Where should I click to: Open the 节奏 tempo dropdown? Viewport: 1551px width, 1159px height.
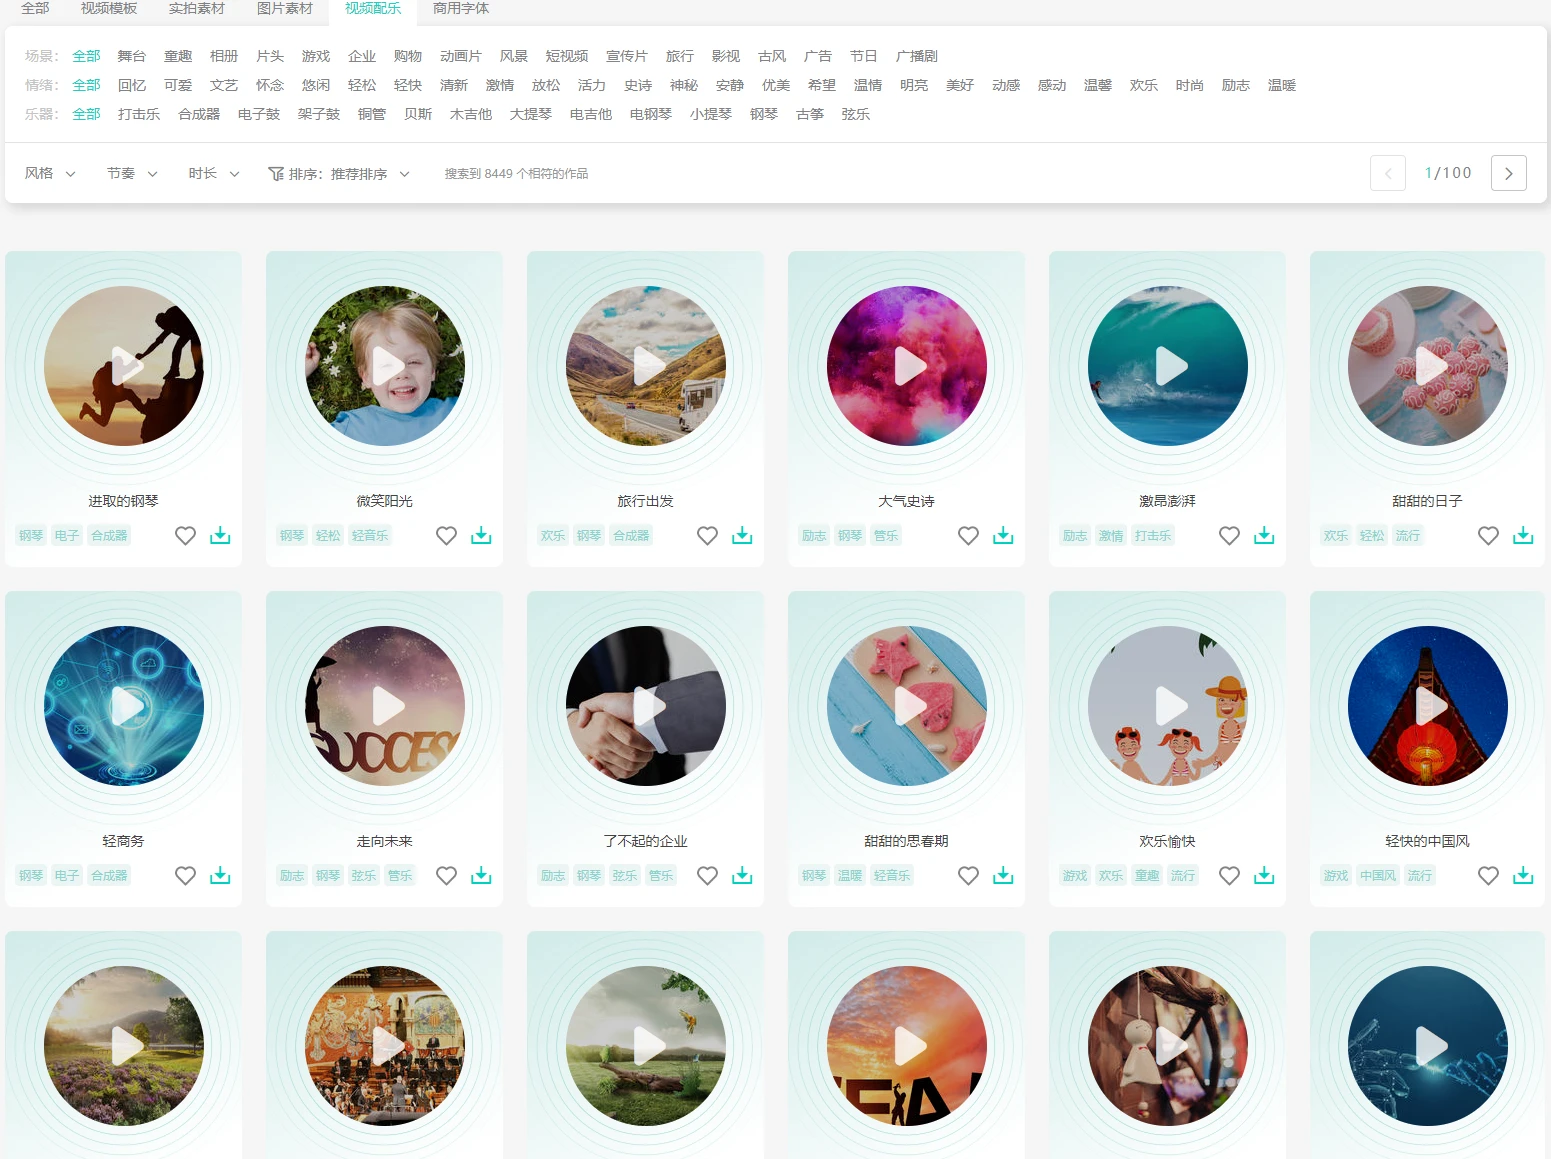[132, 173]
